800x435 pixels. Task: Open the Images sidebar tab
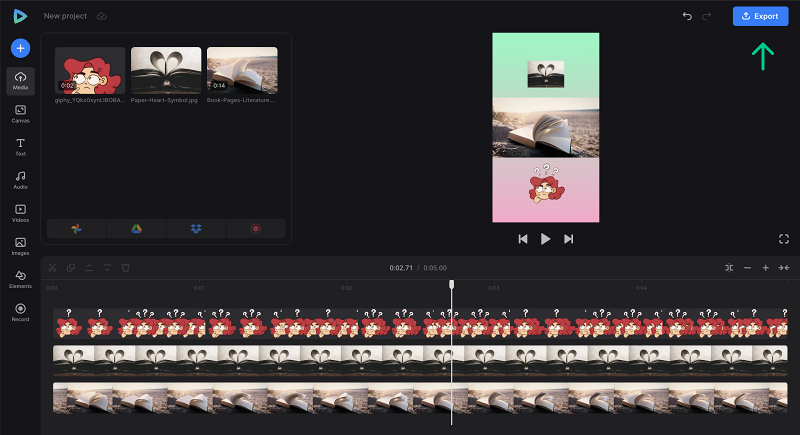20,246
